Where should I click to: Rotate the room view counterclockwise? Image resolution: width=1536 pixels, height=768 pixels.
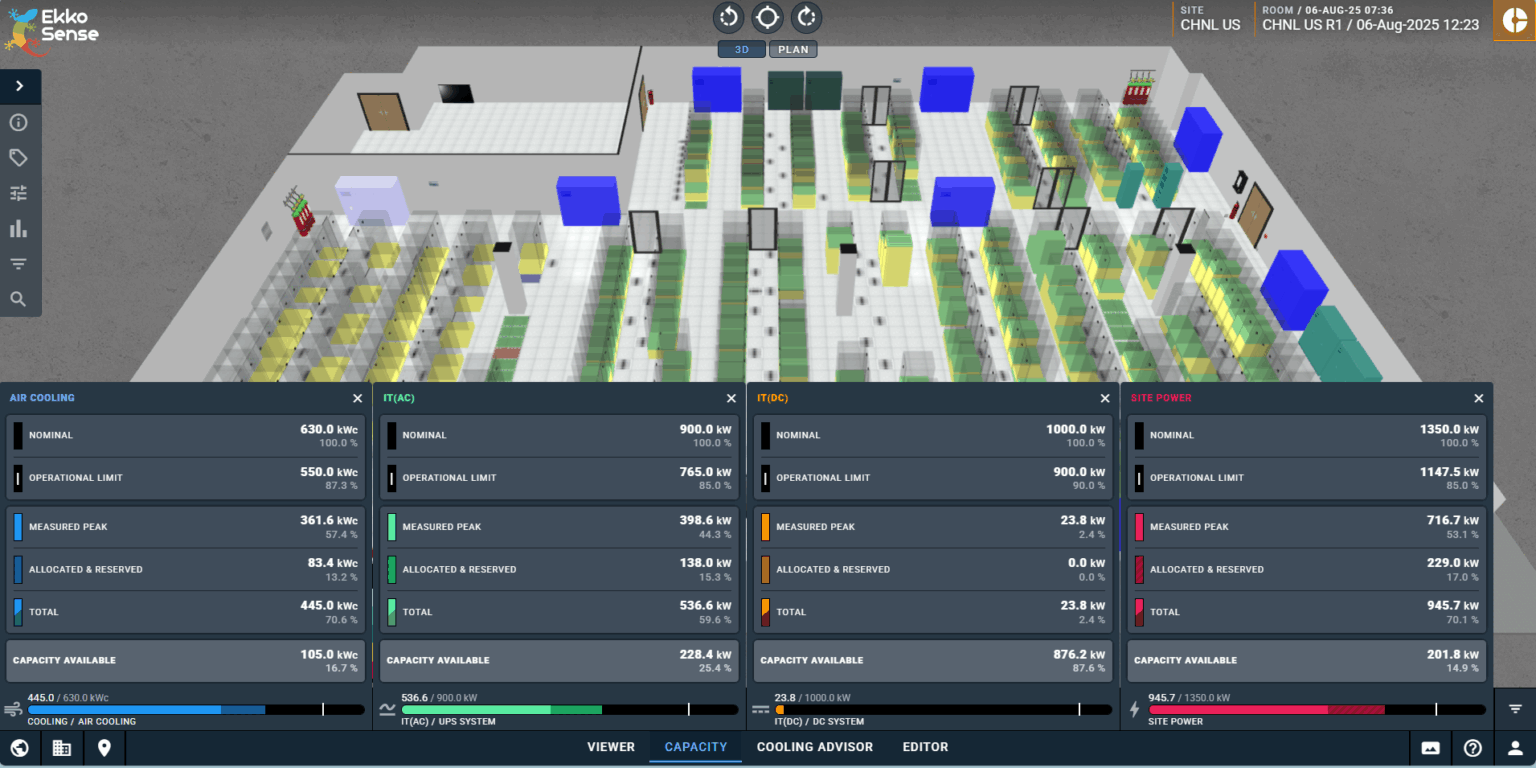pyautogui.click(x=728, y=17)
